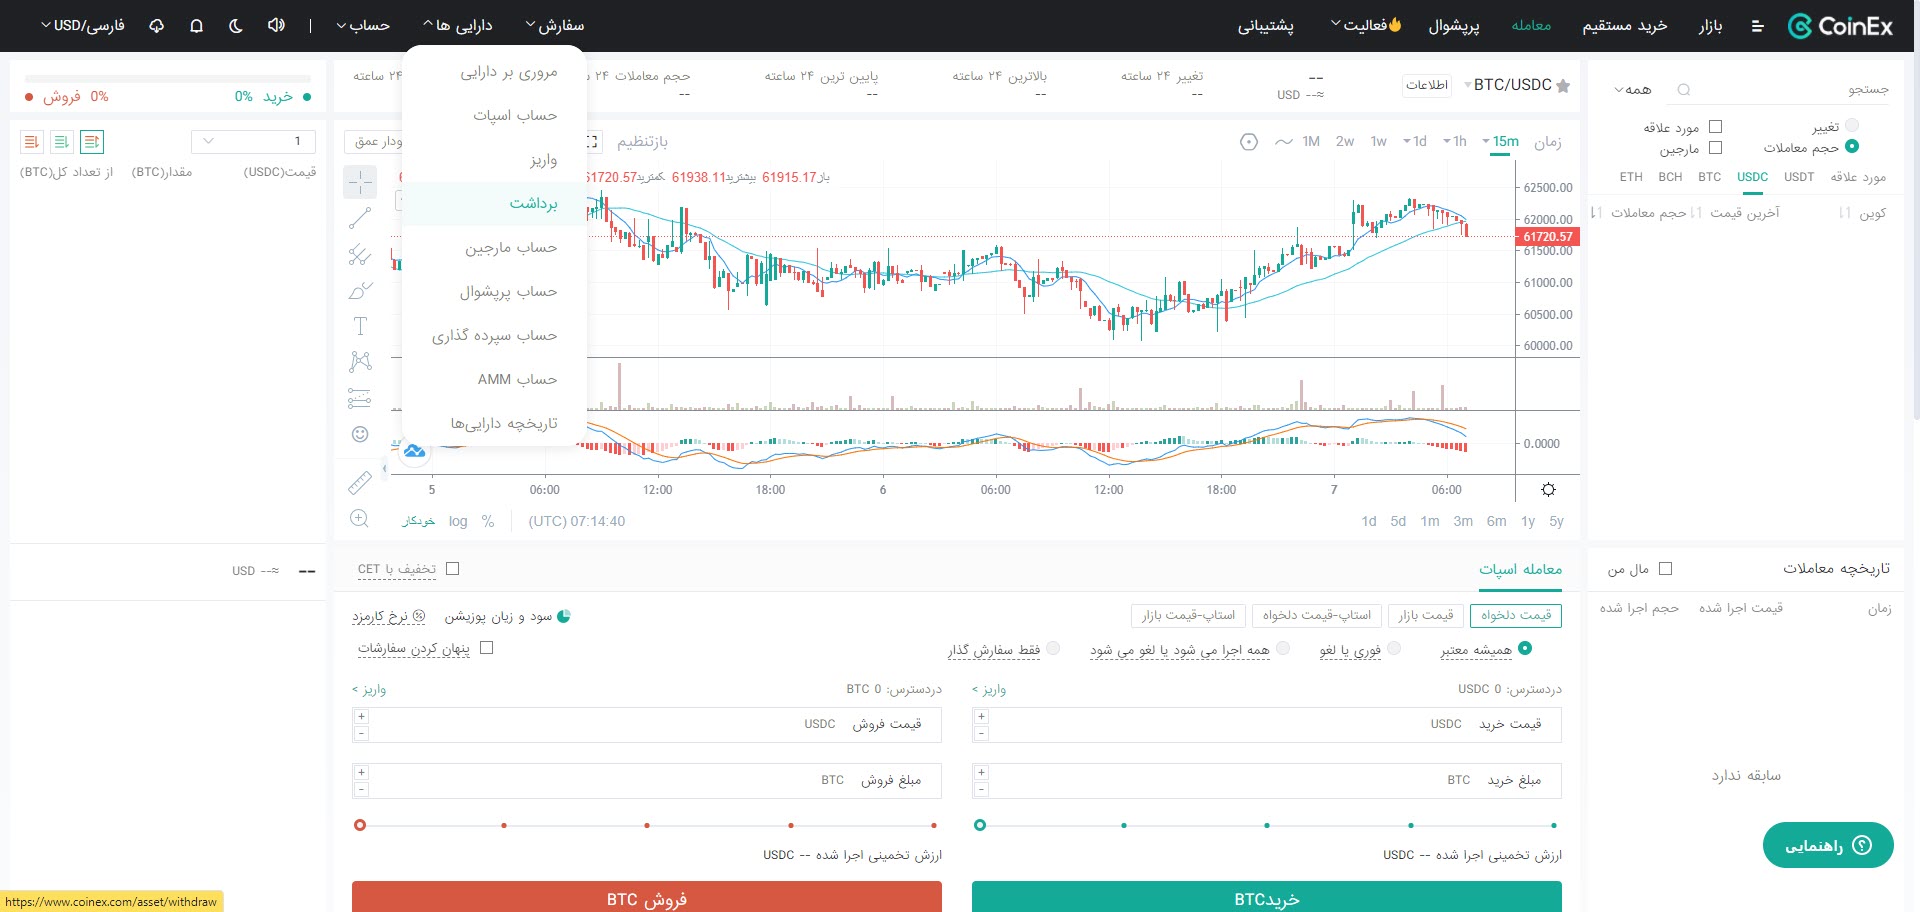Select همیشه معتبر order validity radio
This screenshot has width=1920, height=912.
coord(1525,648)
